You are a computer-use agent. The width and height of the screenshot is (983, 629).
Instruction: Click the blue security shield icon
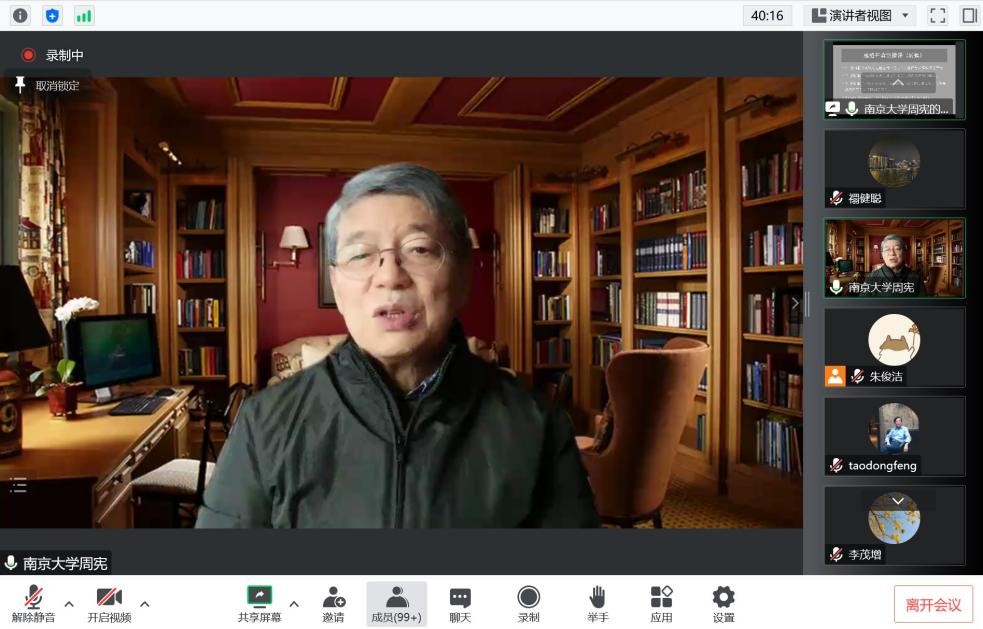point(52,15)
